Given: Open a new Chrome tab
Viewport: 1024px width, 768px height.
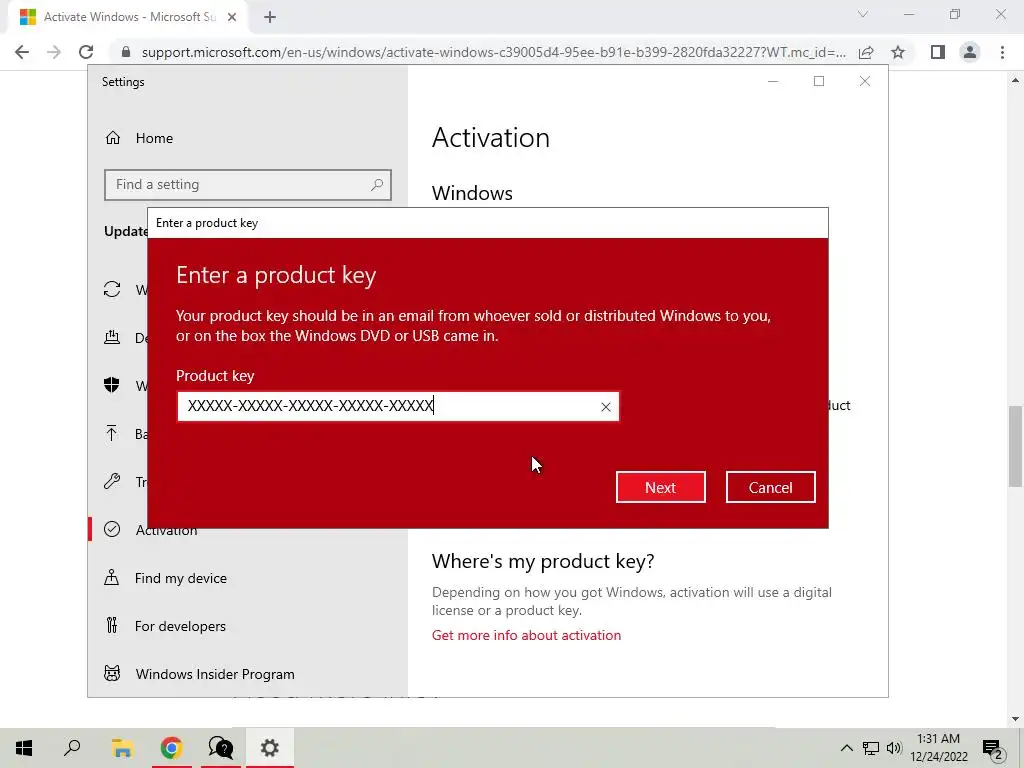Looking at the screenshot, I should (270, 18).
